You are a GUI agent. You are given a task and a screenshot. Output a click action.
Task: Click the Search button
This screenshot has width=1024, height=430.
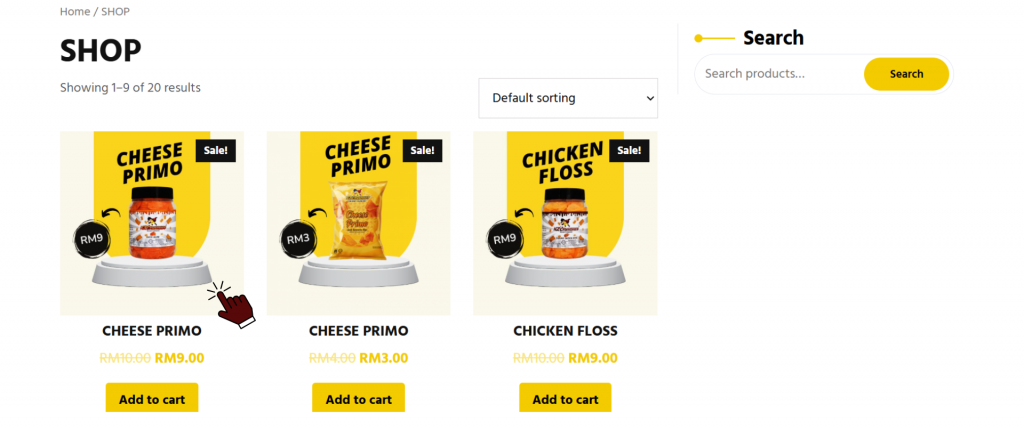point(906,74)
